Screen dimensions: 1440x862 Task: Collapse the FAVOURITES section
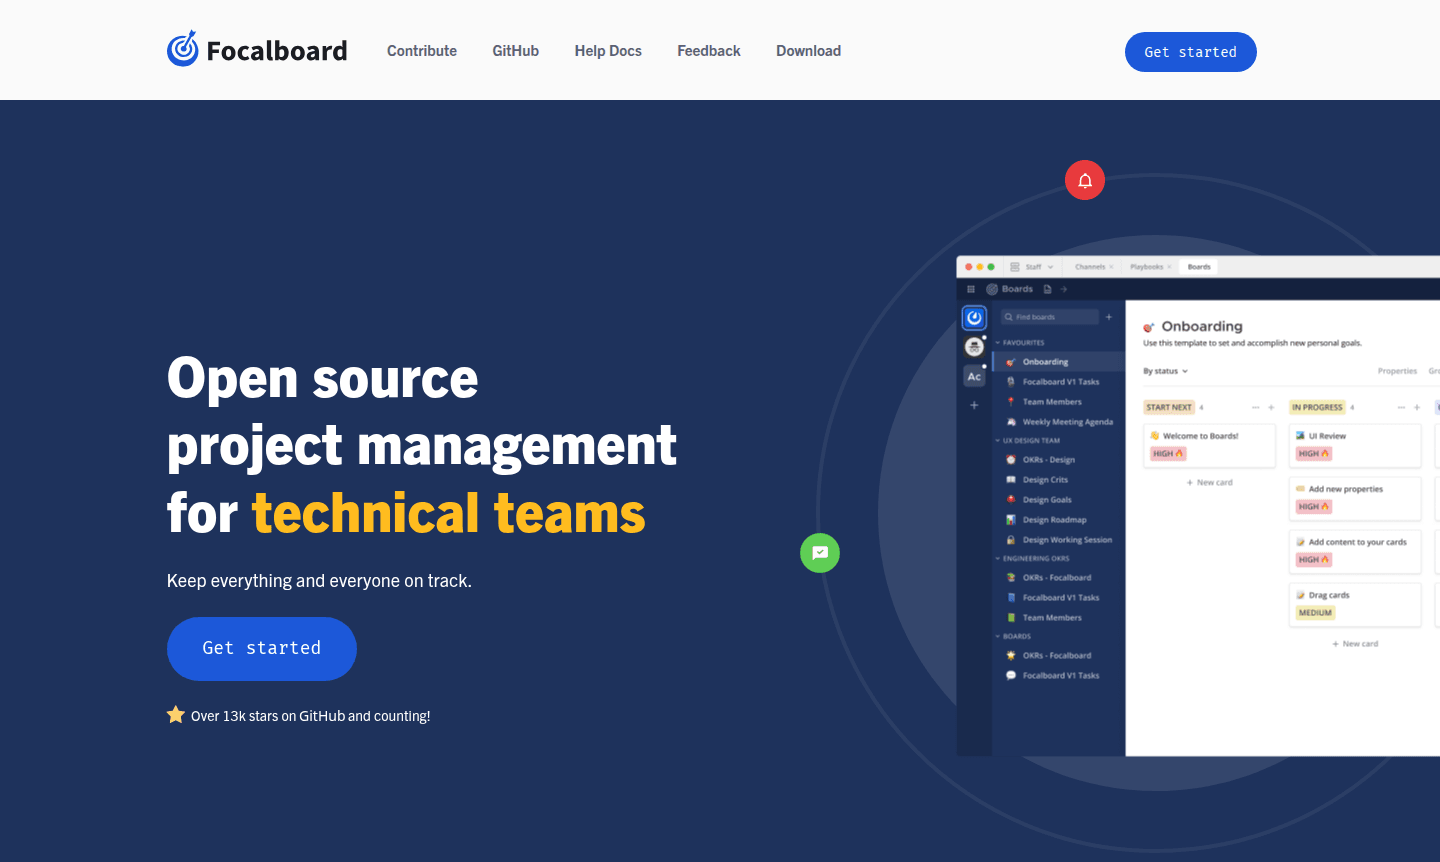coord(998,342)
